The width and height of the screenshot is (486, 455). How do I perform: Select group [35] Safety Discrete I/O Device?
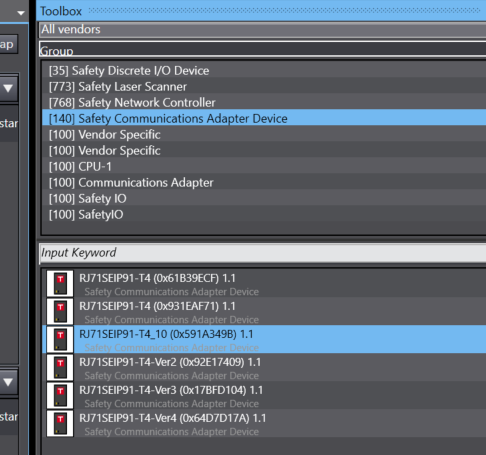(x=264, y=70)
